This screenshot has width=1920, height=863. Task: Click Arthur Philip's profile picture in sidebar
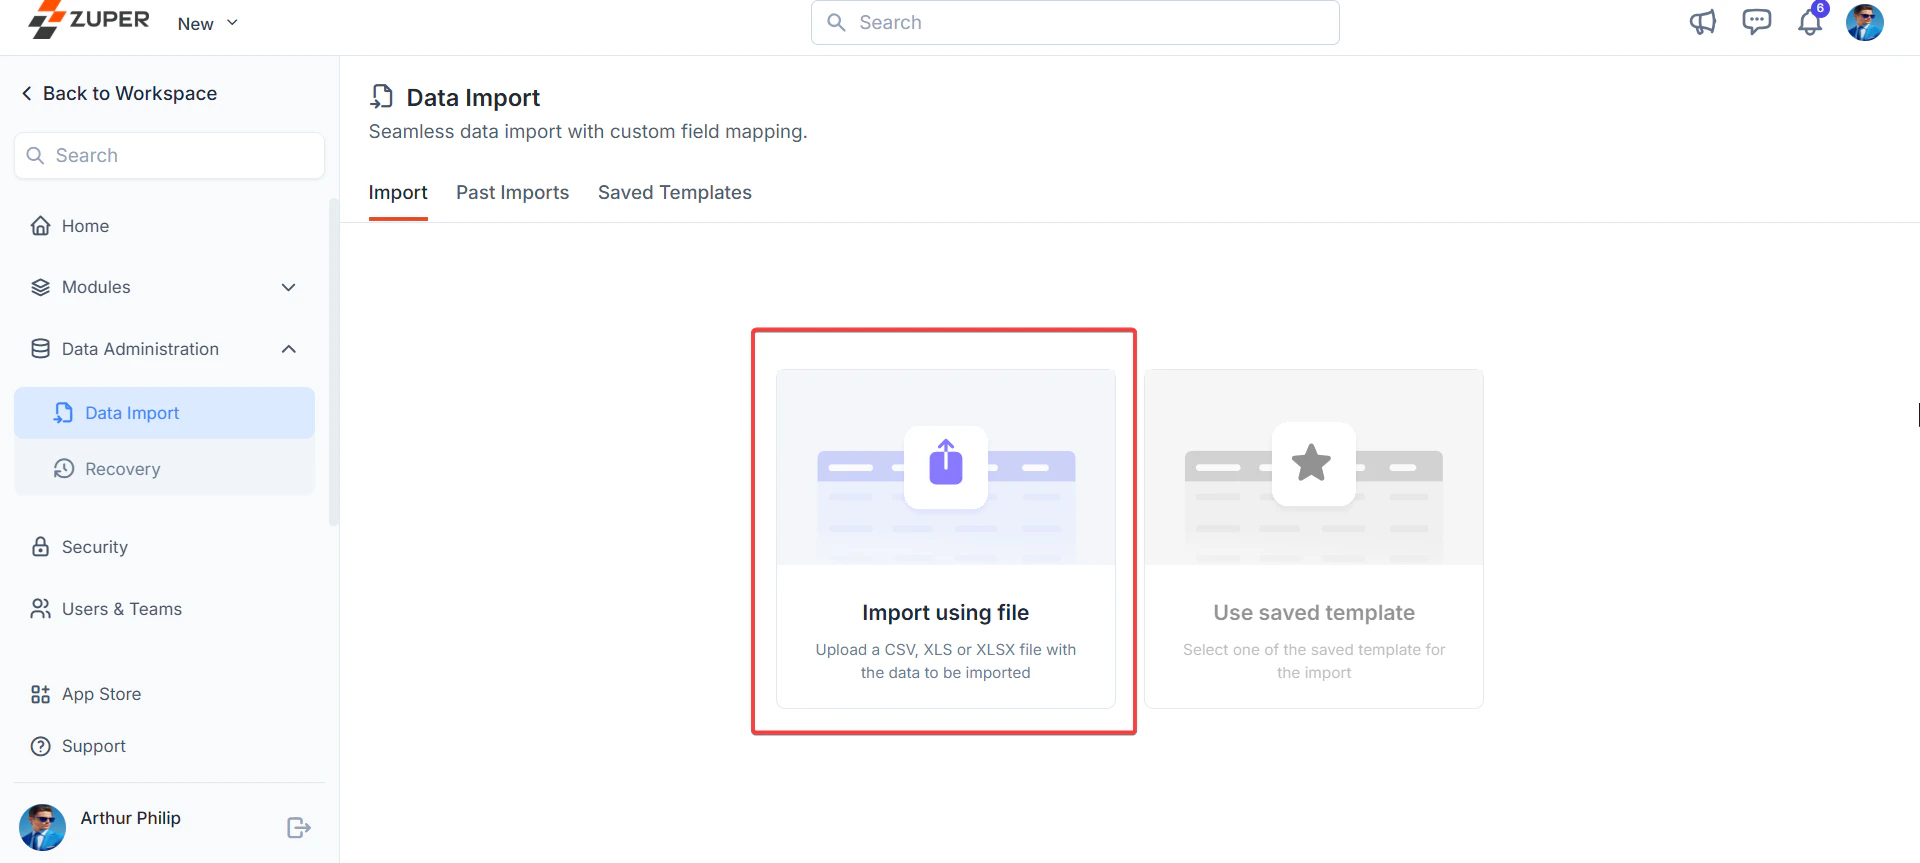[x=42, y=828]
